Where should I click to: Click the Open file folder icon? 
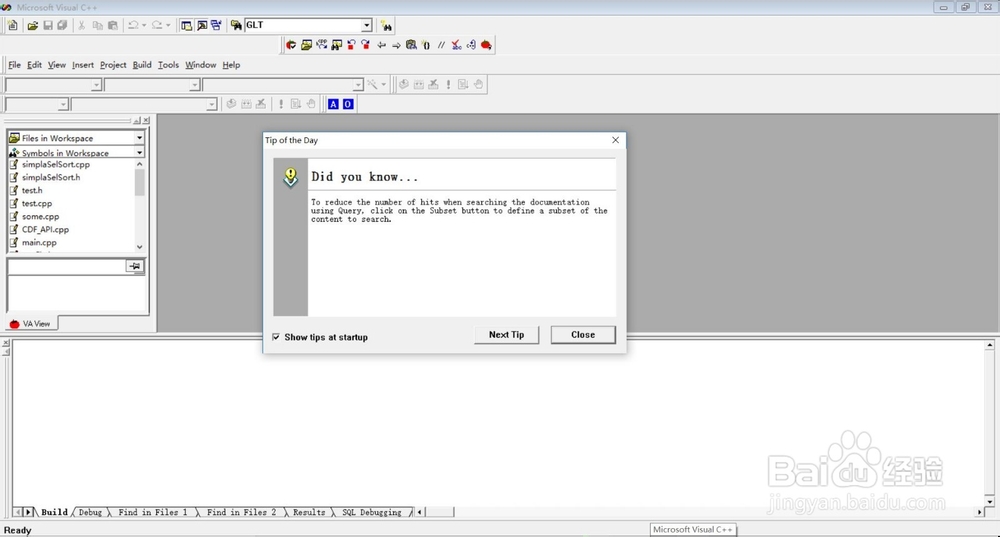coord(32,26)
